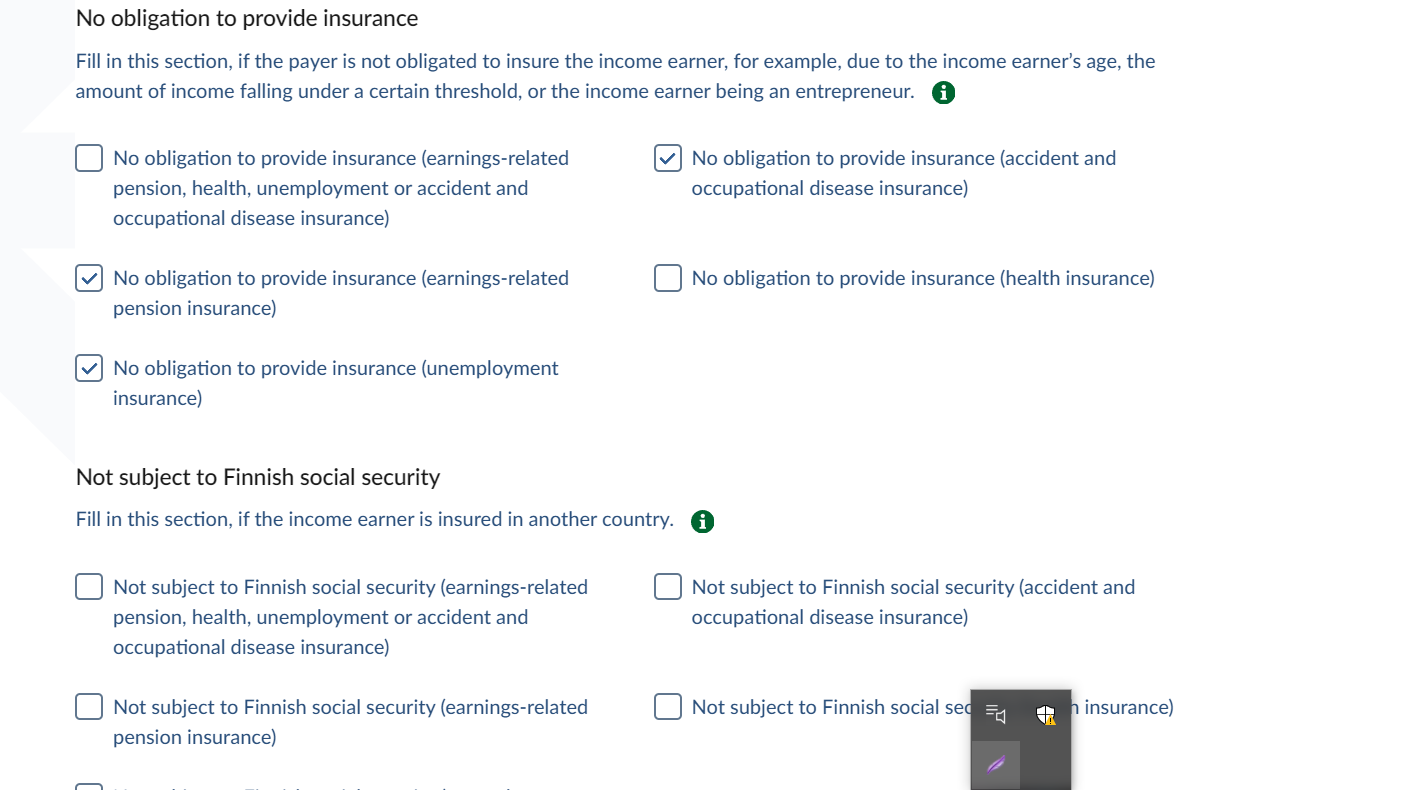Uncheck No obligation earnings-related pension insurance checkbox
Viewport: 1426px width, 790px height.
tap(89, 278)
